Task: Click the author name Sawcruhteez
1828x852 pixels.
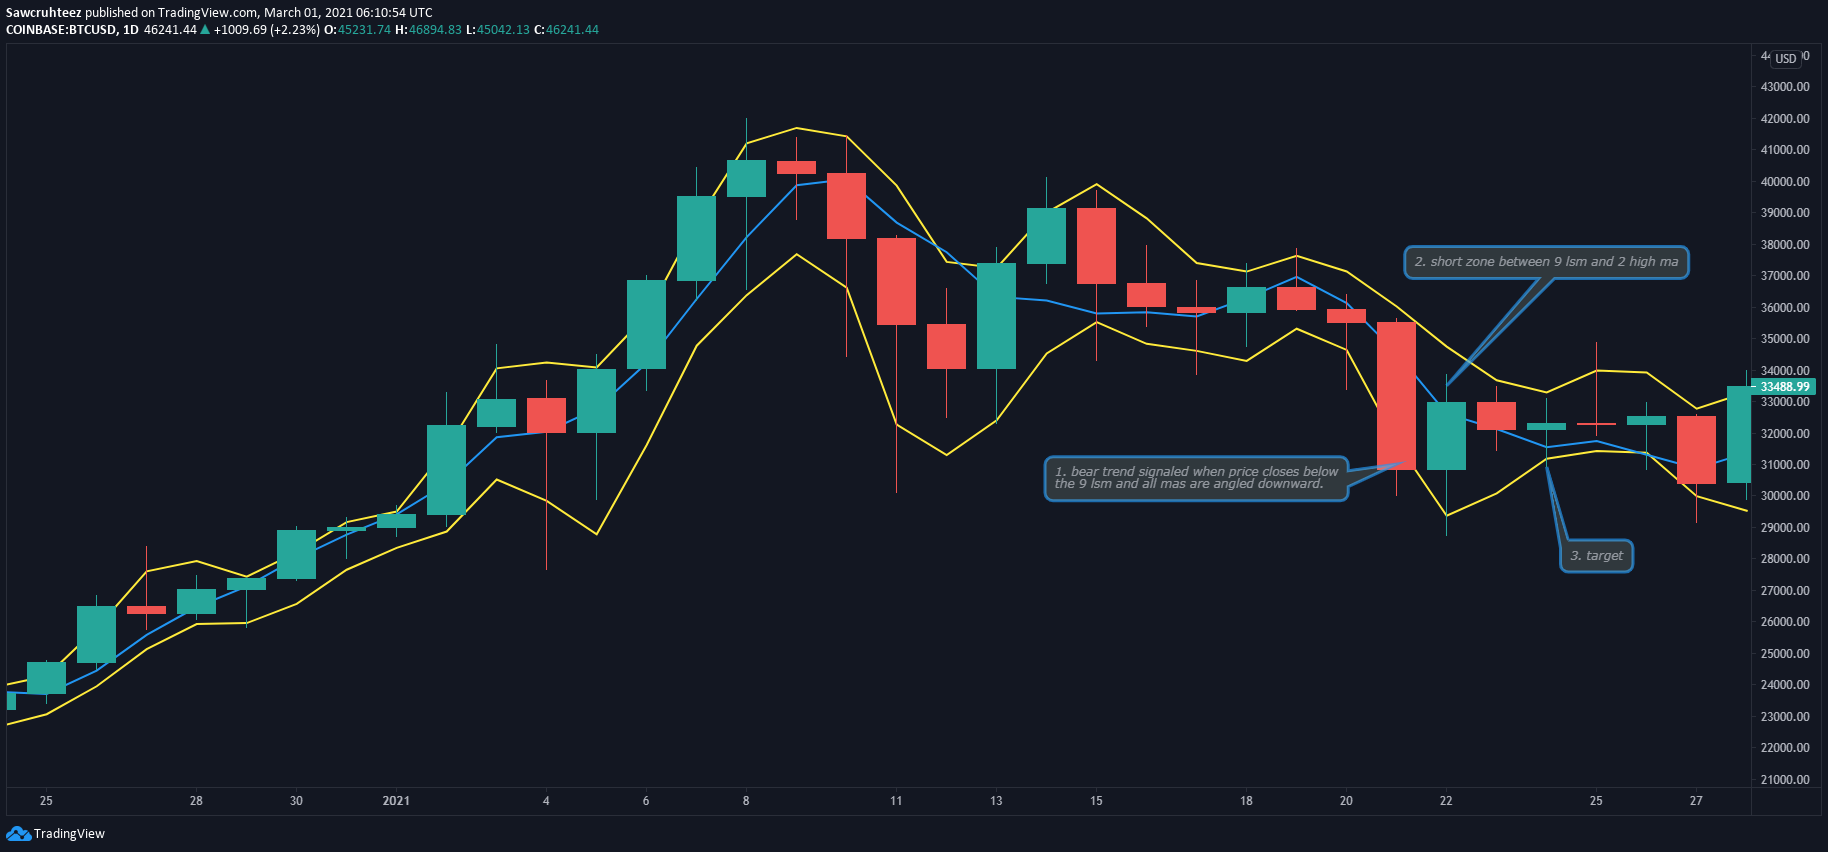Action: click(x=43, y=13)
